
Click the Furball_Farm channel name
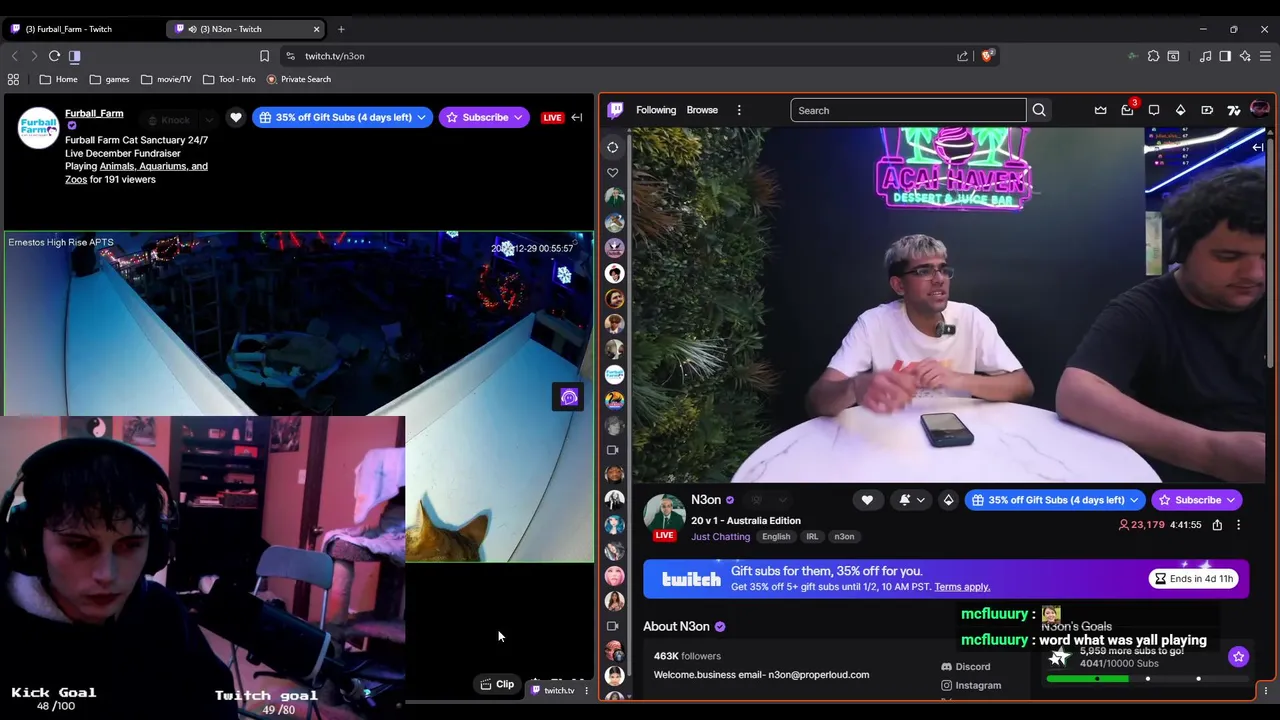(x=94, y=113)
